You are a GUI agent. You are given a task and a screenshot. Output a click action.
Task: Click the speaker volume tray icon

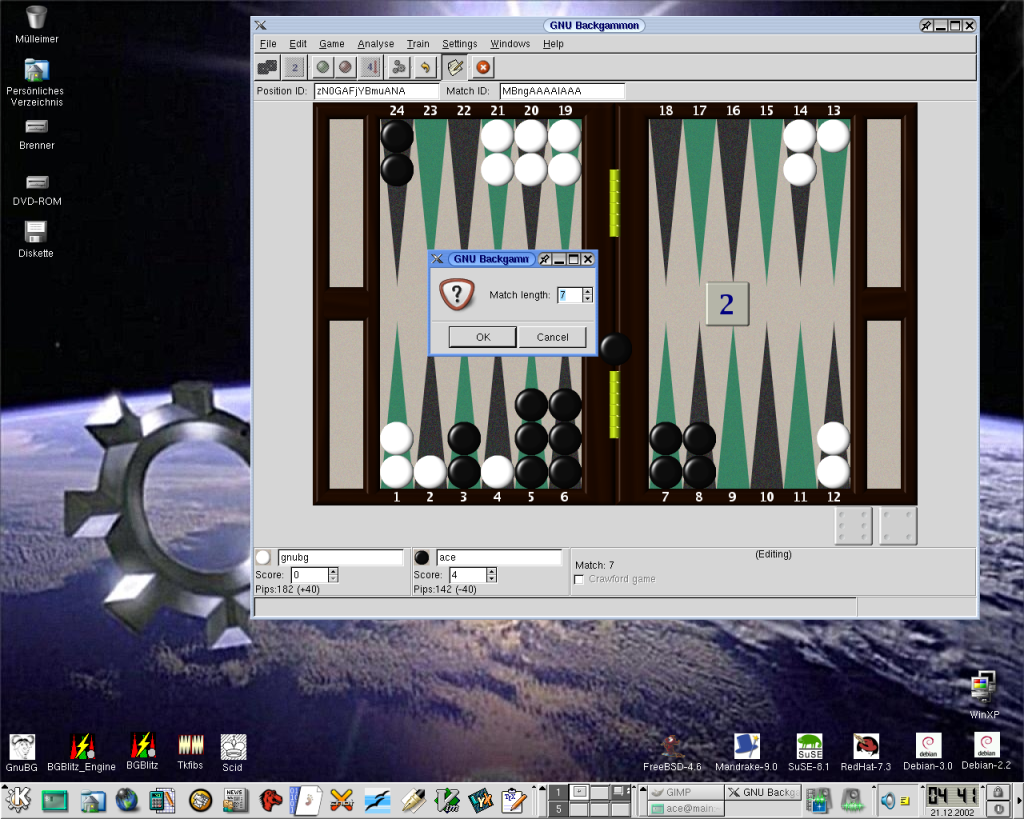888,800
